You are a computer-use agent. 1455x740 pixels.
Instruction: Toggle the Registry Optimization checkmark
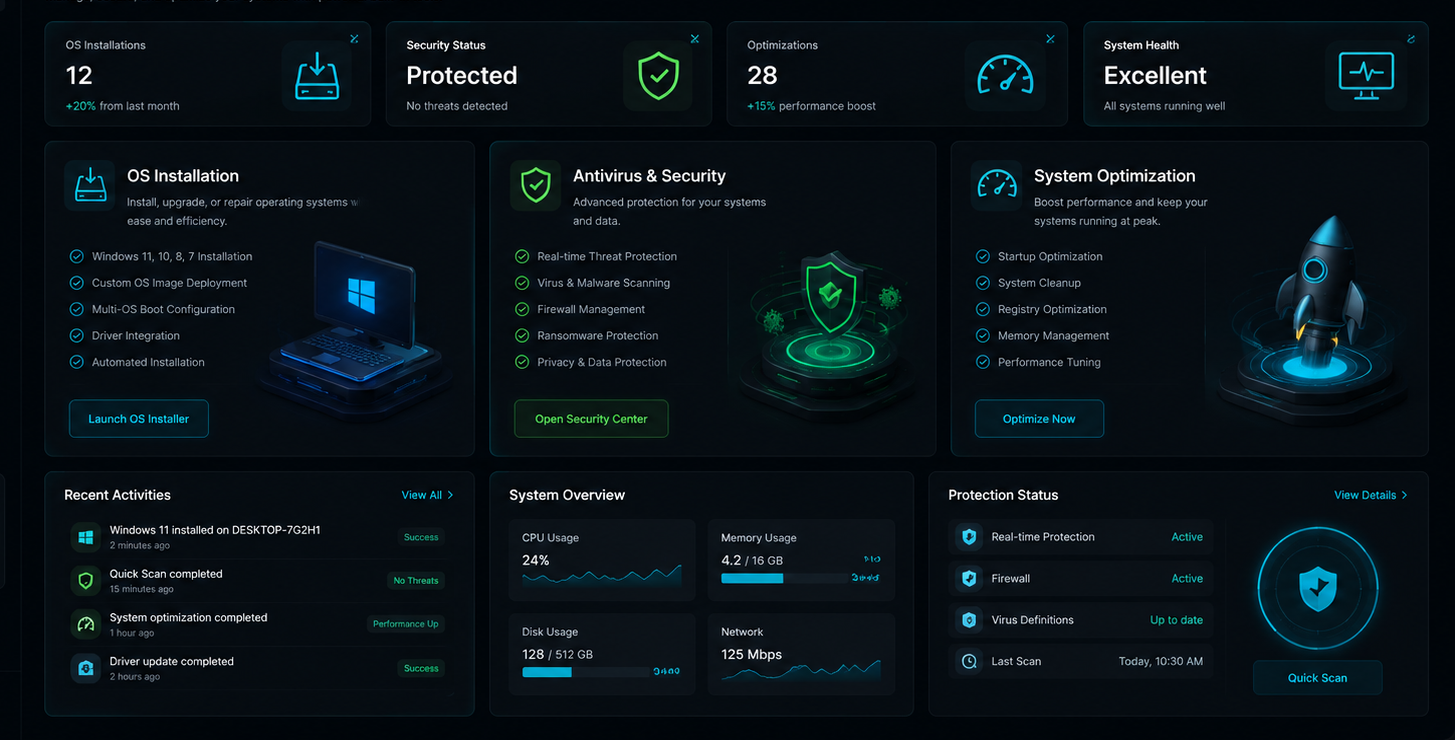pyautogui.click(x=982, y=309)
